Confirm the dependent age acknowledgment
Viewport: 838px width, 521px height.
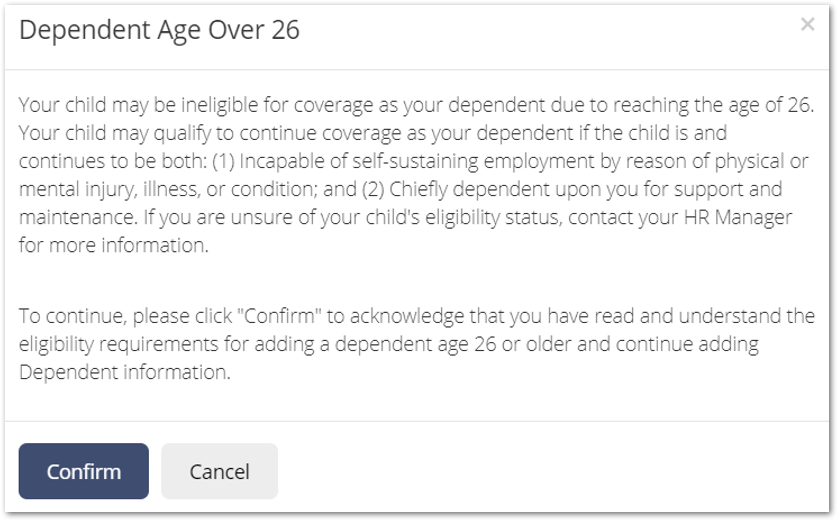coord(84,471)
